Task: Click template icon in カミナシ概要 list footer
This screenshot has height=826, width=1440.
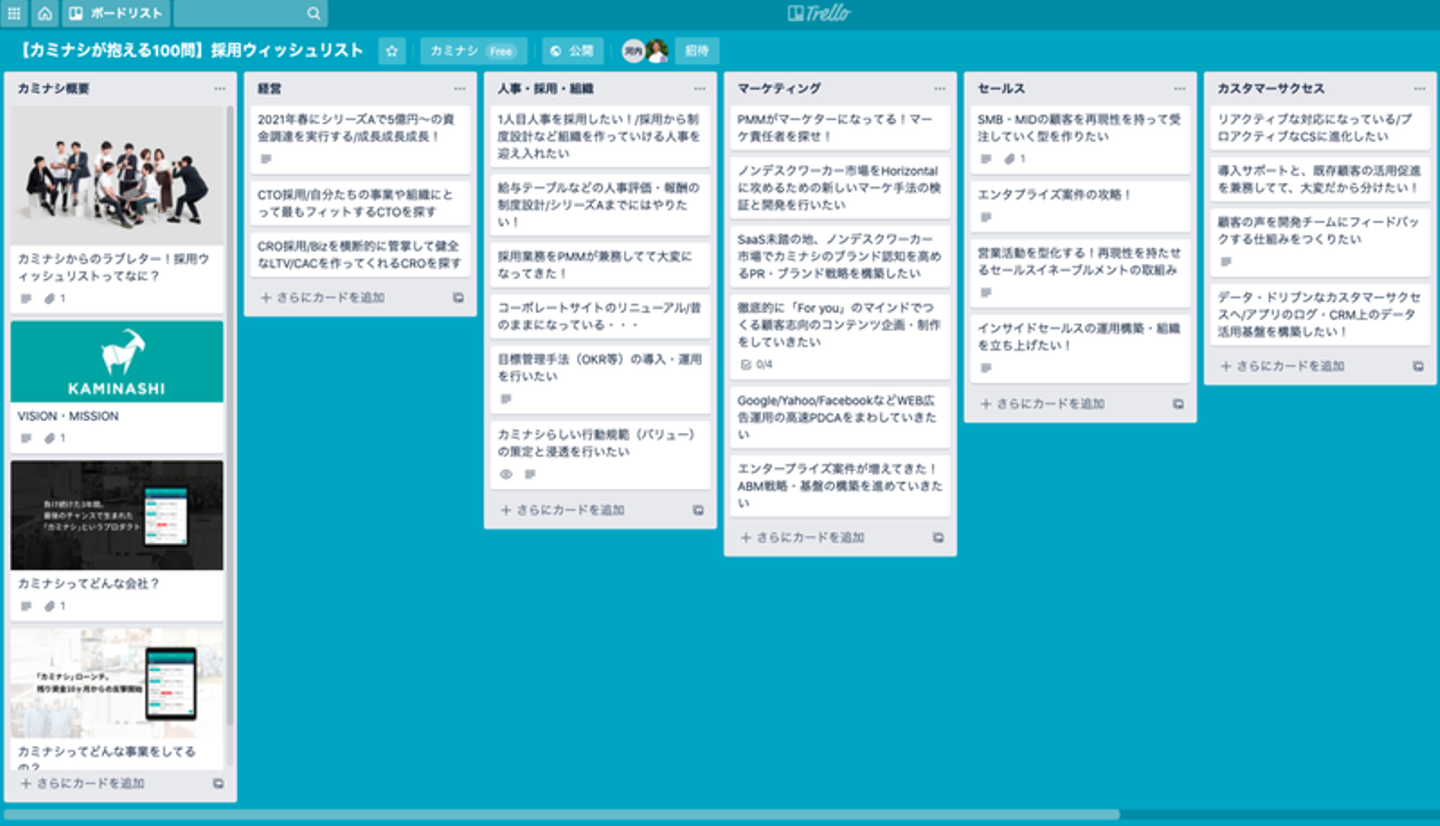Action: pyautogui.click(x=218, y=784)
